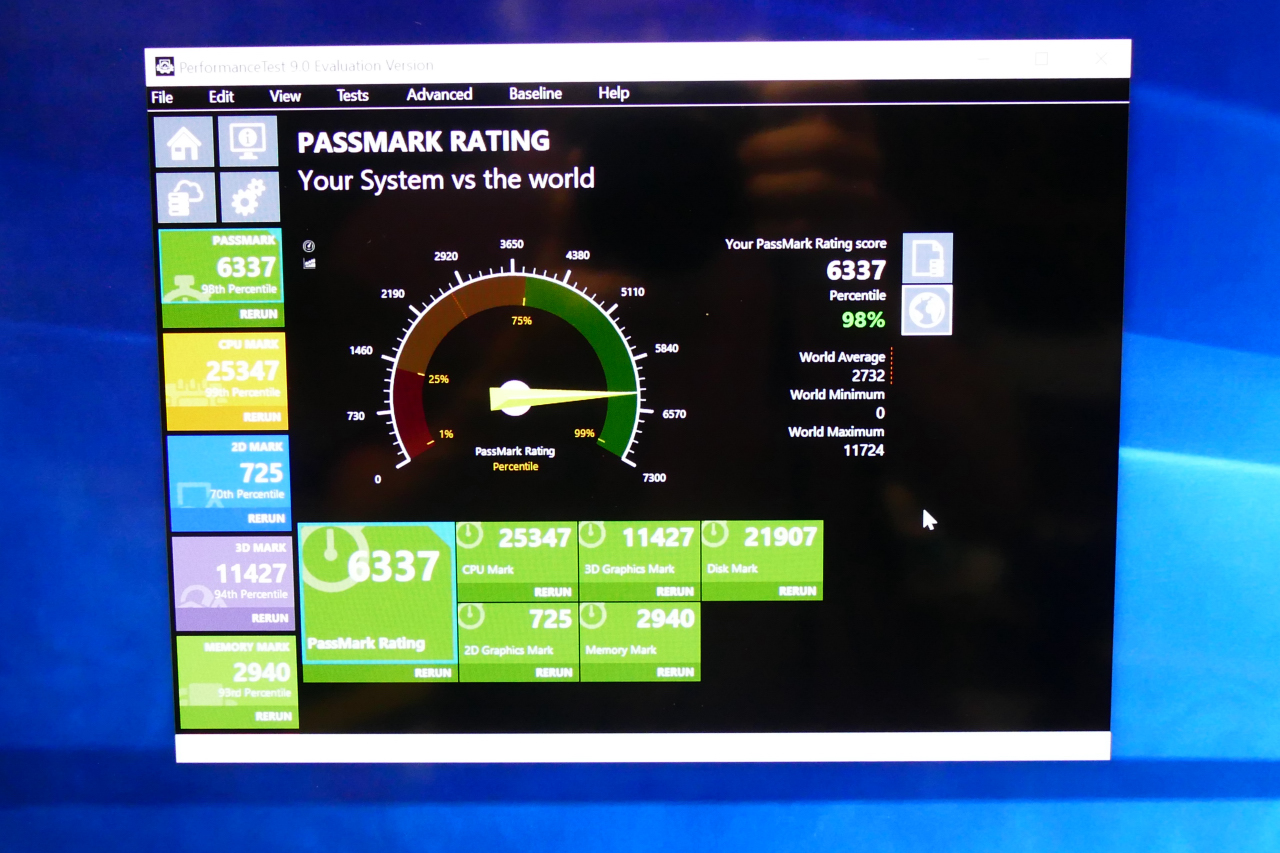Rerun the MEMORY MARK test from the sidebar
The image size is (1280, 853).
[x=273, y=716]
